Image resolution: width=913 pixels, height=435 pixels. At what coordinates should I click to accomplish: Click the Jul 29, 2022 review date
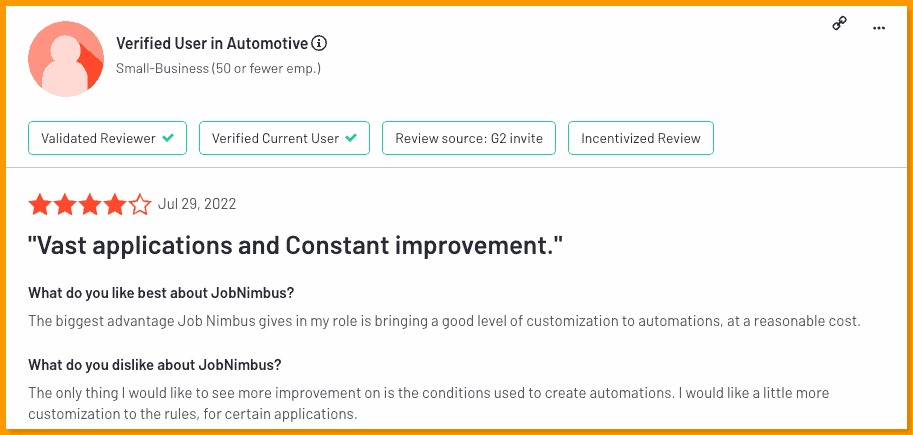[x=197, y=204]
